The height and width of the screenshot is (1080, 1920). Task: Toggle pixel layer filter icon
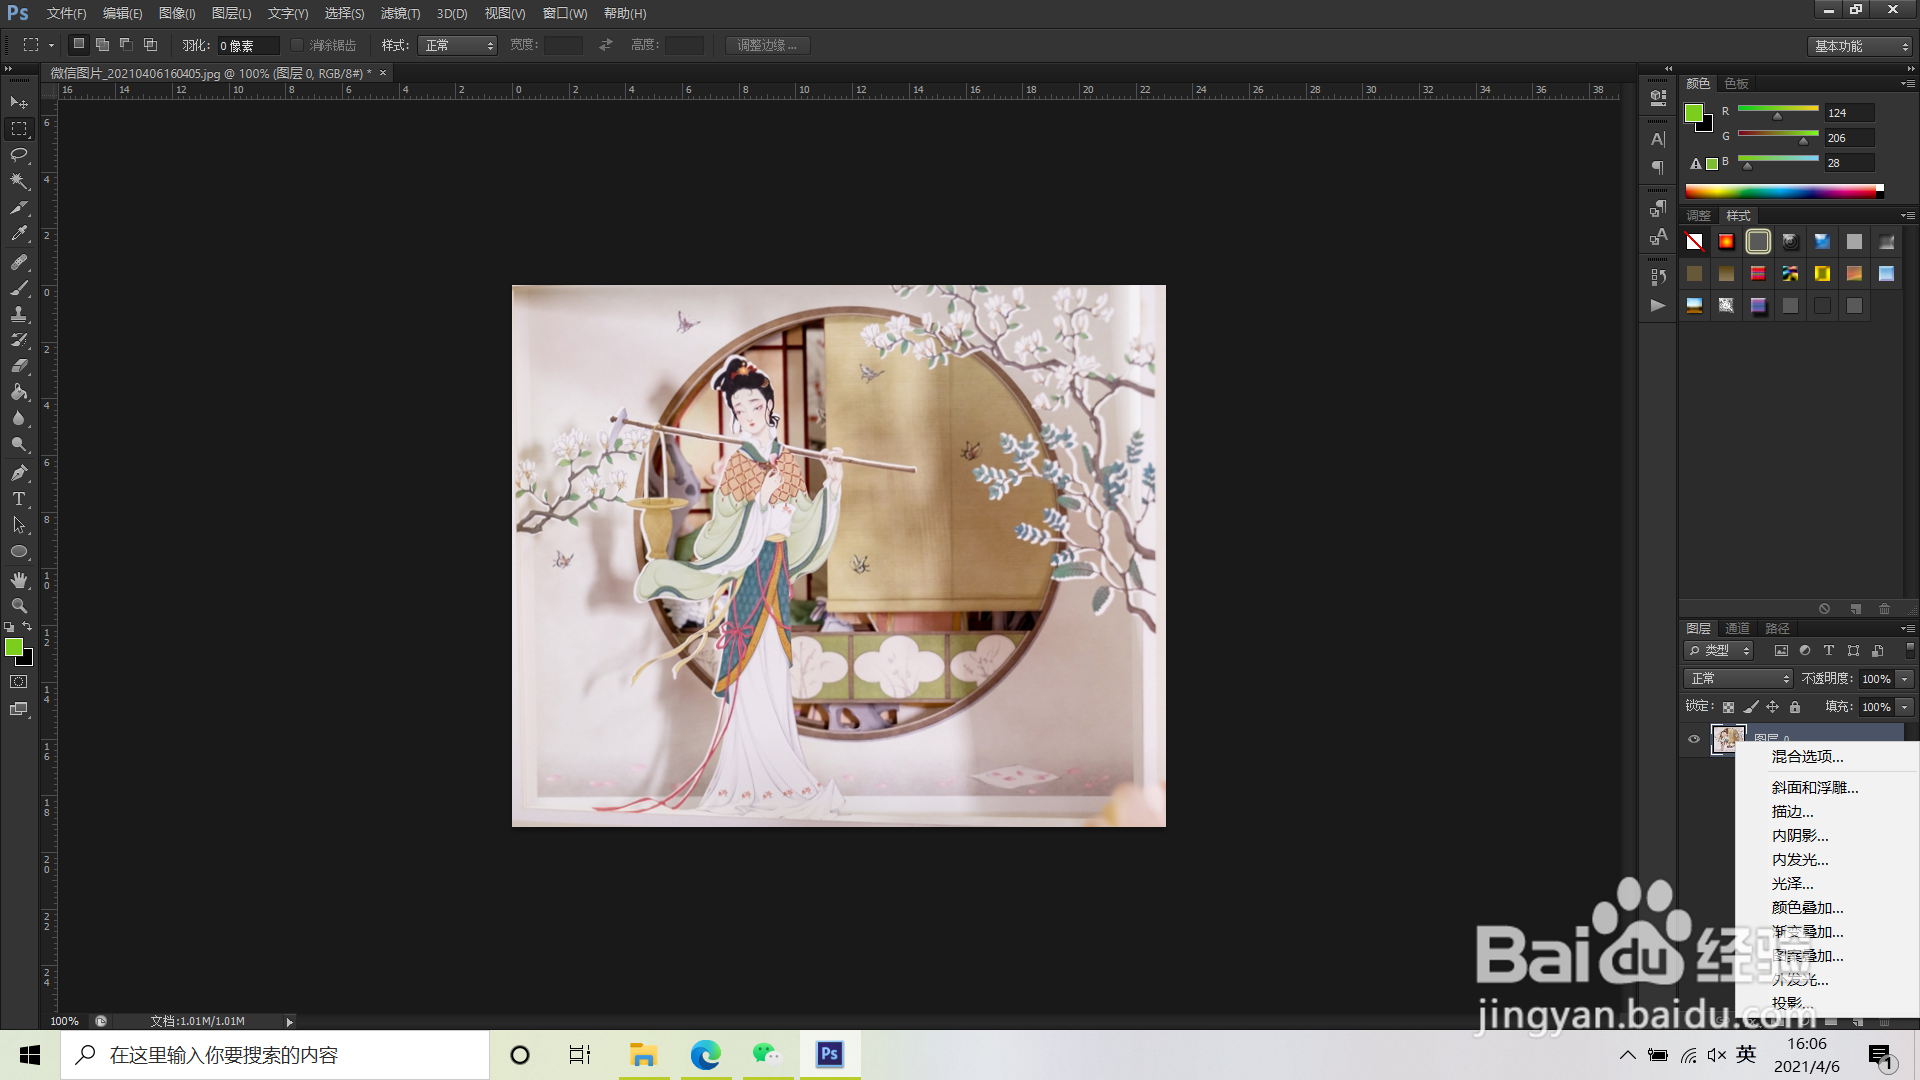pos(1781,651)
